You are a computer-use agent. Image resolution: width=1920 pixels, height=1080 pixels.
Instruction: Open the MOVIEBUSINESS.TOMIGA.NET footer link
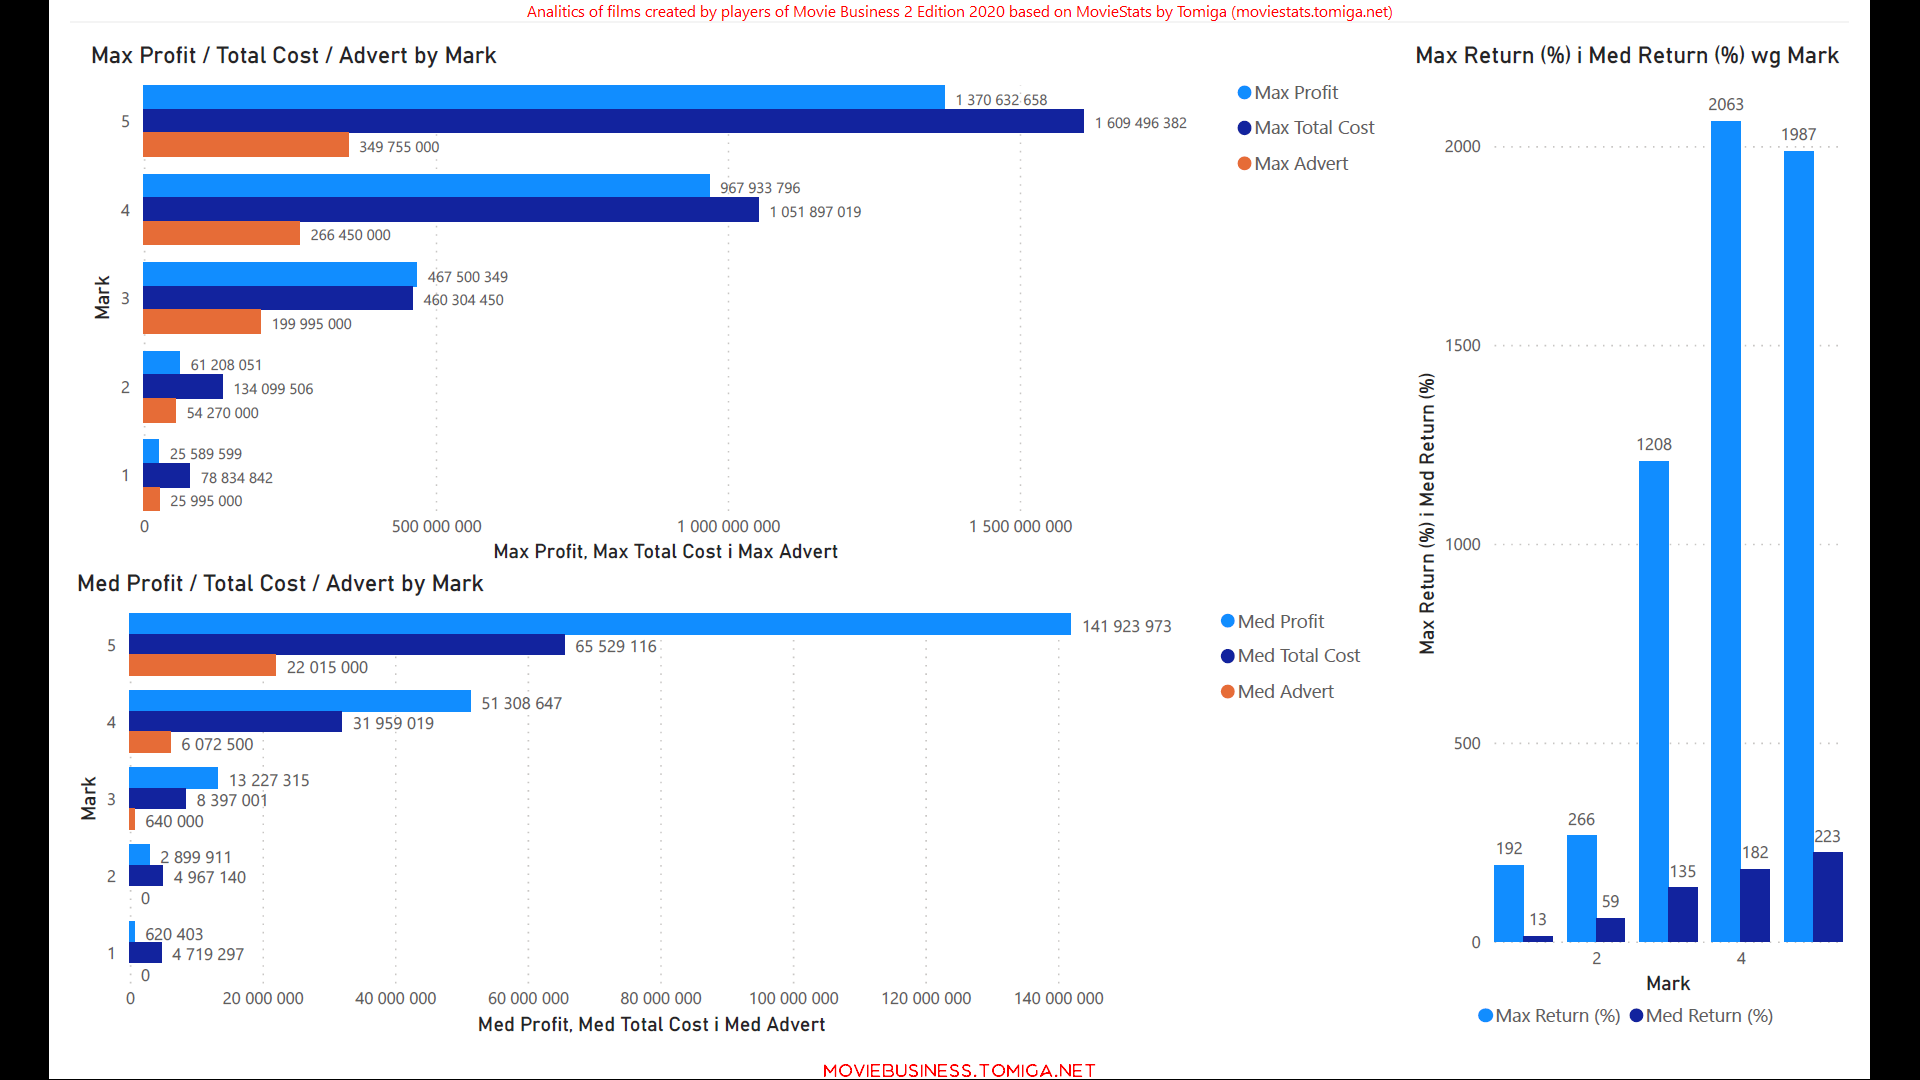tap(959, 1070)
